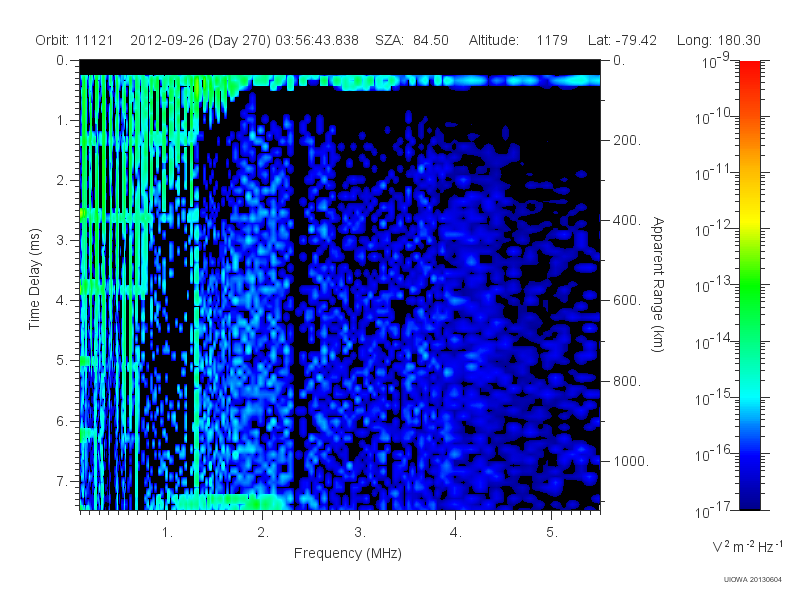Click the color scale bar legend

click(750, 285)
